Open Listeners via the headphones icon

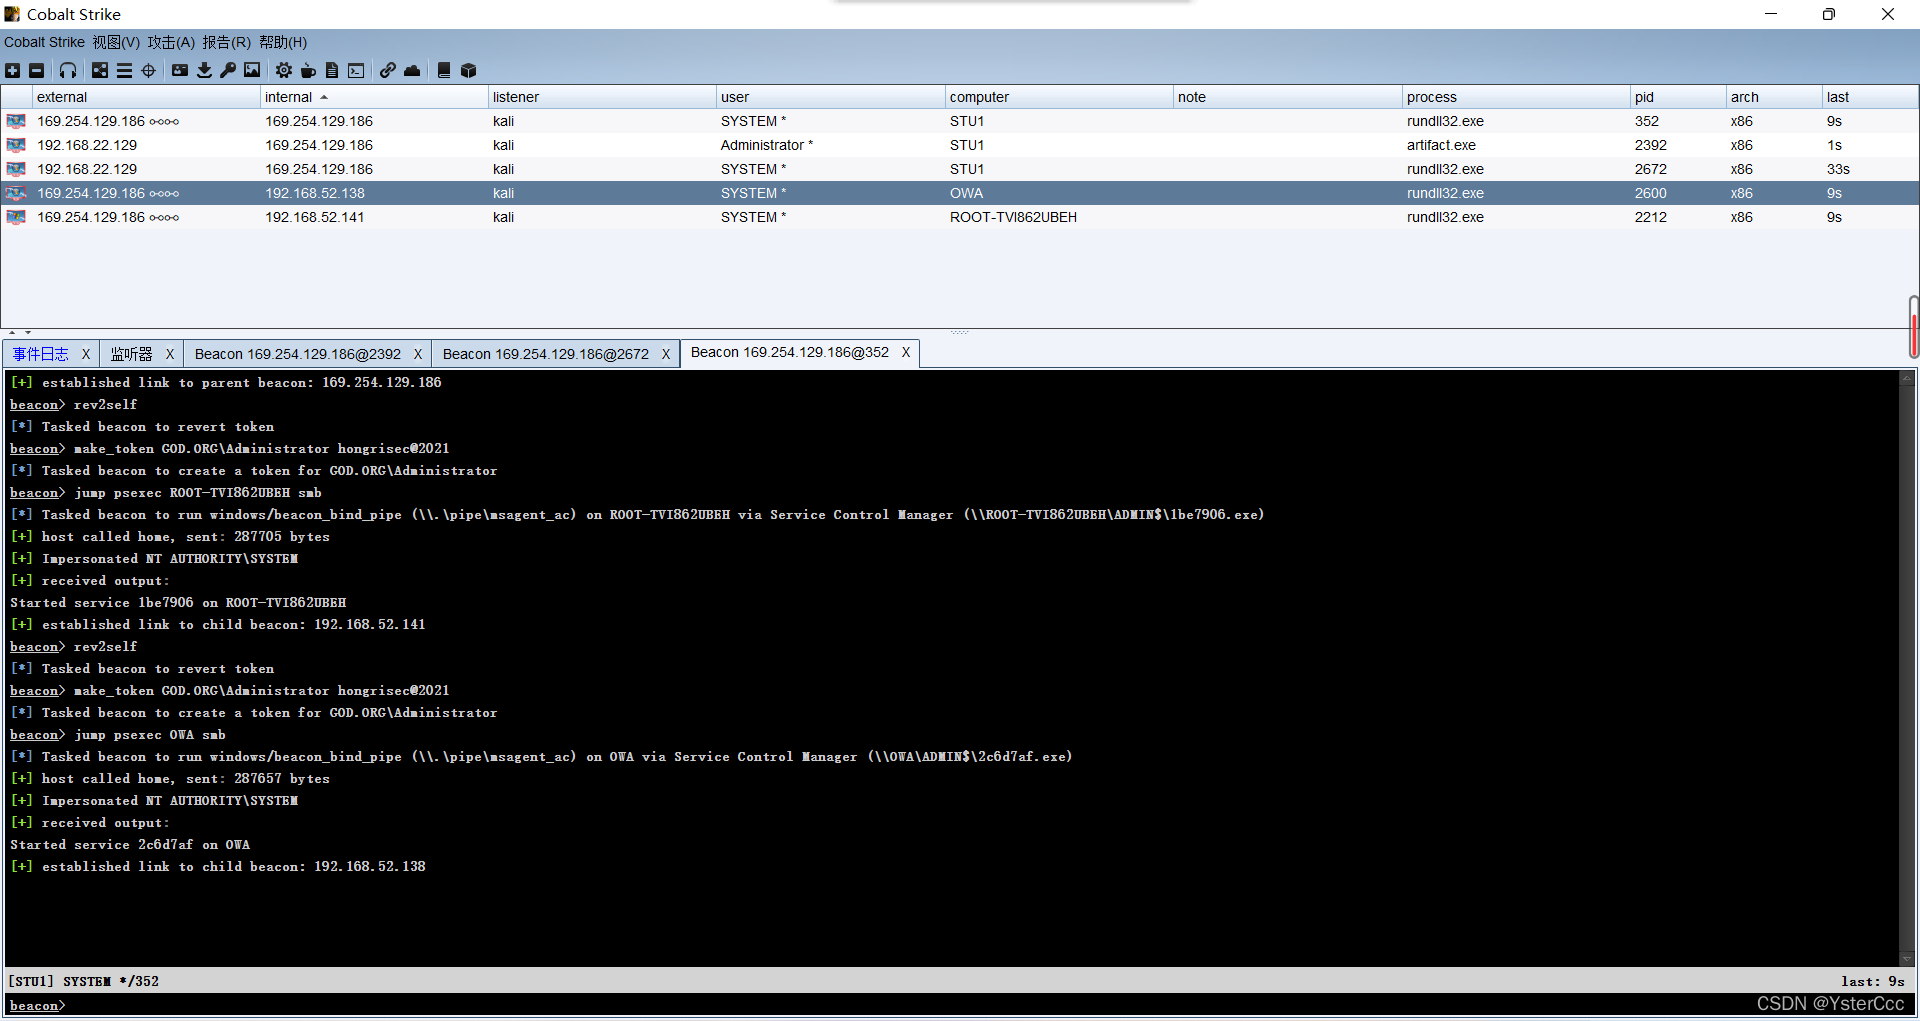[x=68, y=70]
